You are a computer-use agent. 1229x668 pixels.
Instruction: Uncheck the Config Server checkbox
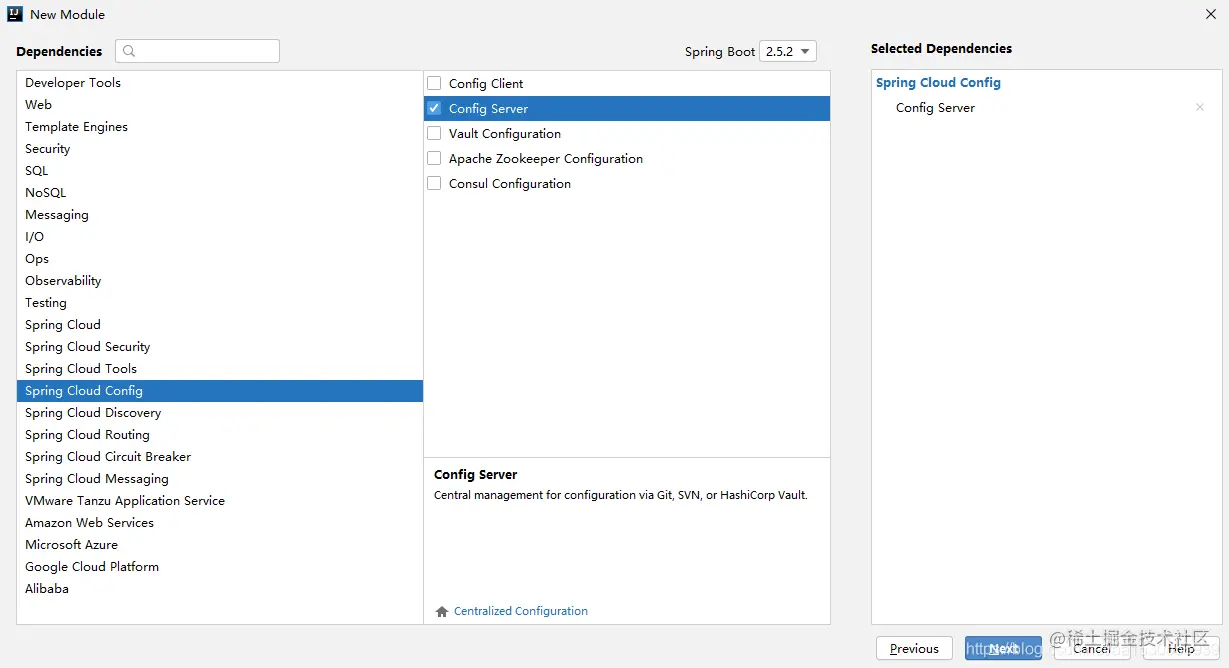(x=434, y=108)
